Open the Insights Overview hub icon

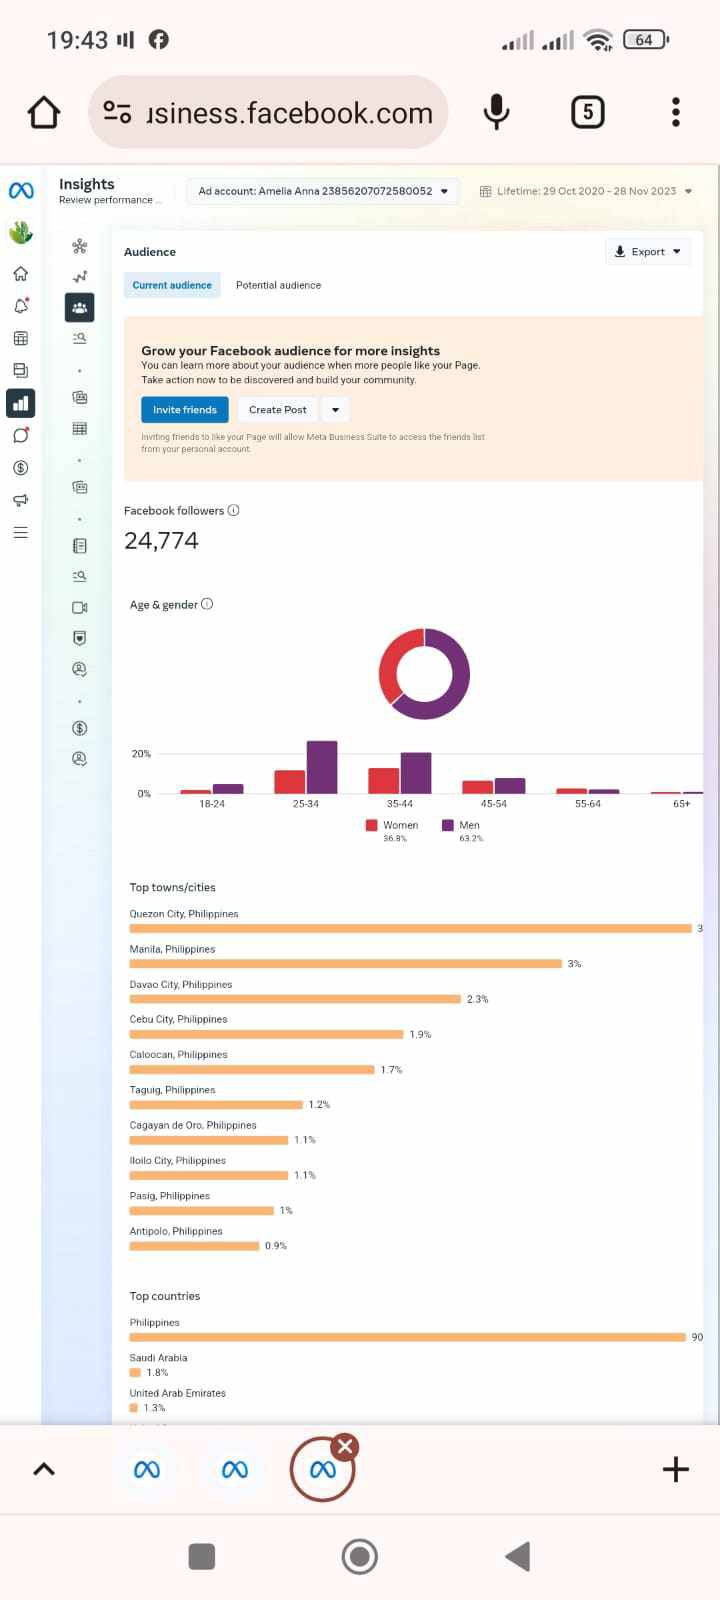pos(80,246)
